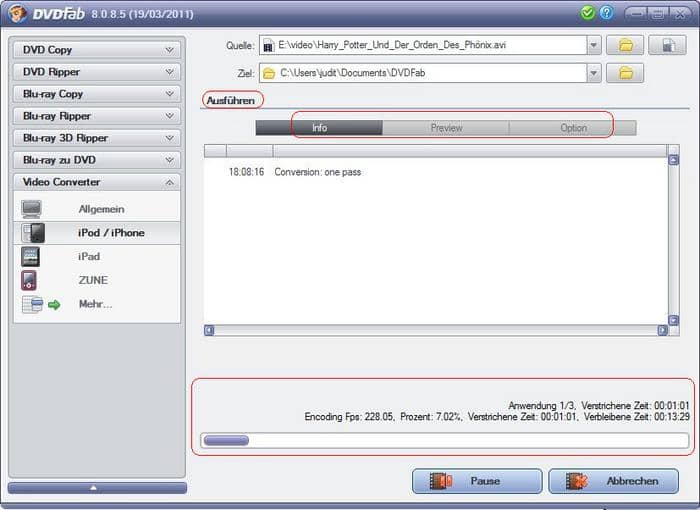Click film icon on Pause button
This screenshot has height=510, width=700.
tap(441, 481)
